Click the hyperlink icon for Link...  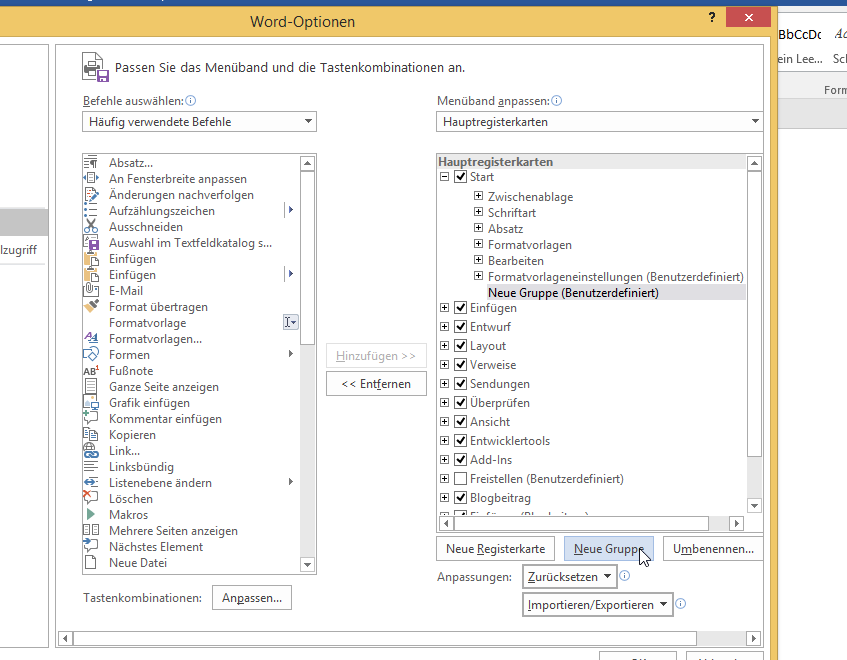point(91,450)
